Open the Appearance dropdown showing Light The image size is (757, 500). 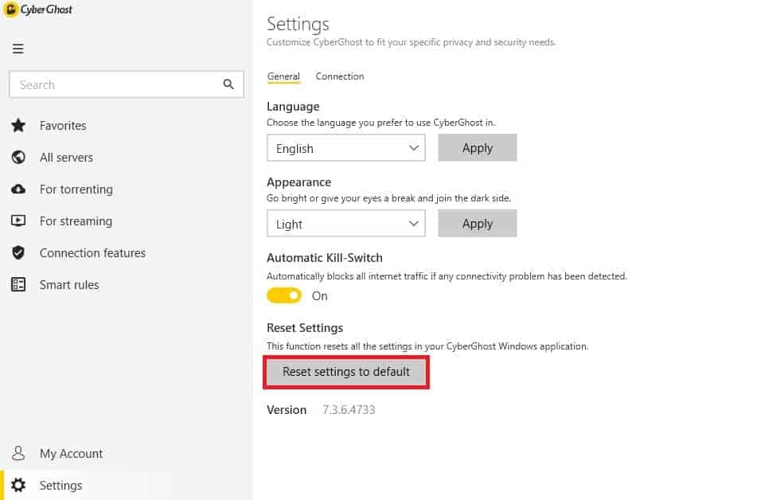coord(345,224)
